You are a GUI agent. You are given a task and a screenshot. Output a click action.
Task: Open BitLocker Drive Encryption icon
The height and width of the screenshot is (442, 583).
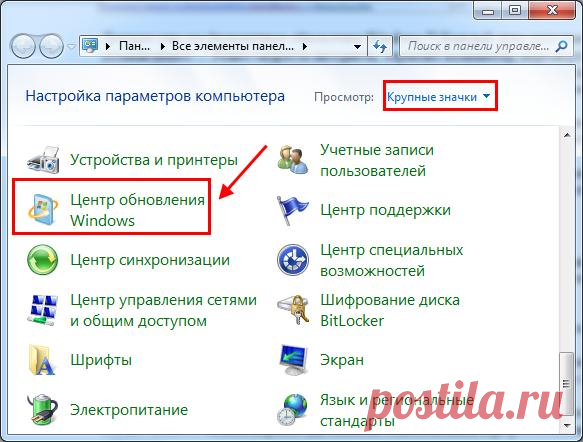(x=293, y=310)
